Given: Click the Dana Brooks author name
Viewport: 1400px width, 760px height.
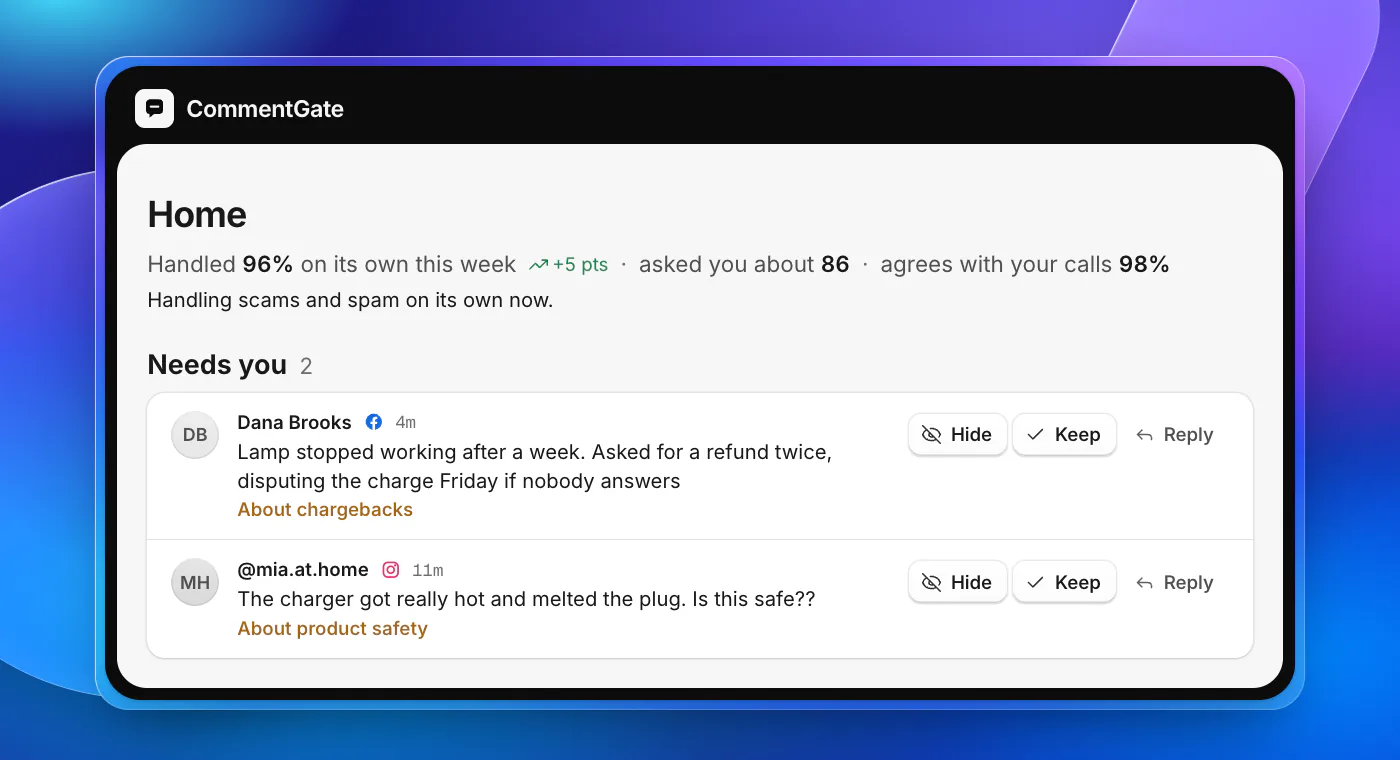Looking at the screenshot, I should (294, 422).
